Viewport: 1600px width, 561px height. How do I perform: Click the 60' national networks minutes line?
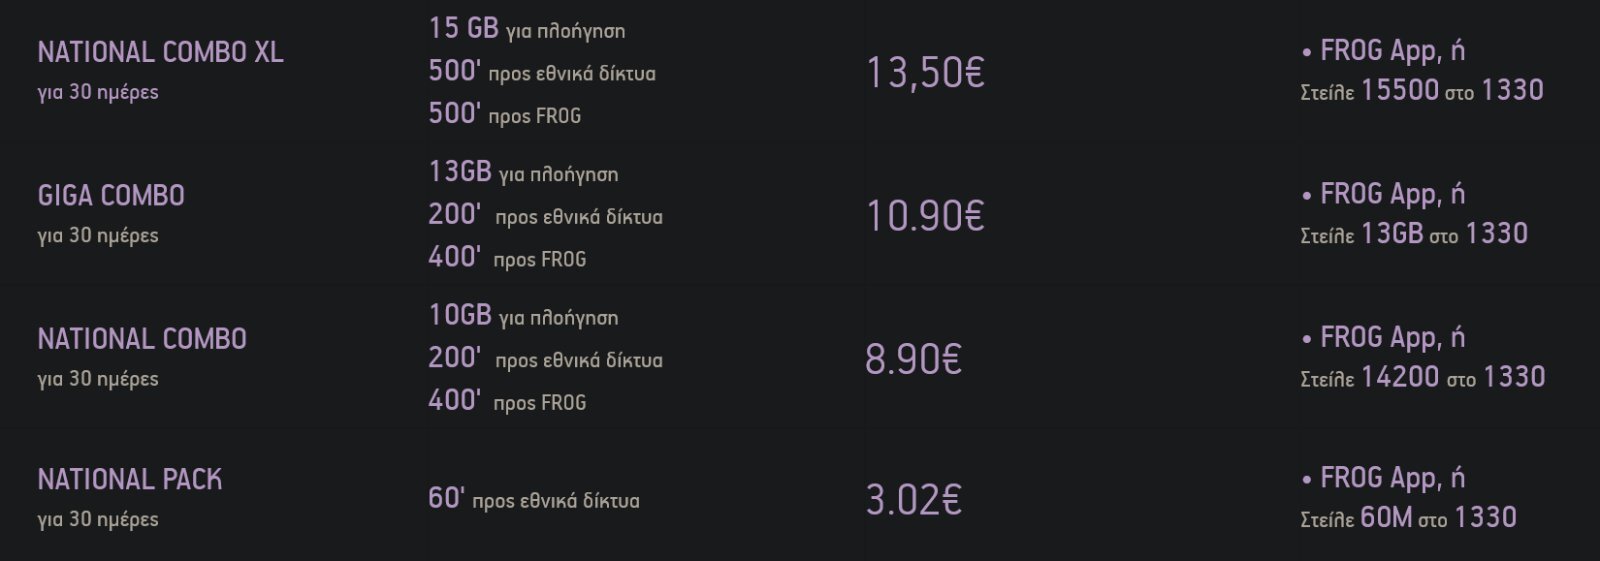(534, 498)
